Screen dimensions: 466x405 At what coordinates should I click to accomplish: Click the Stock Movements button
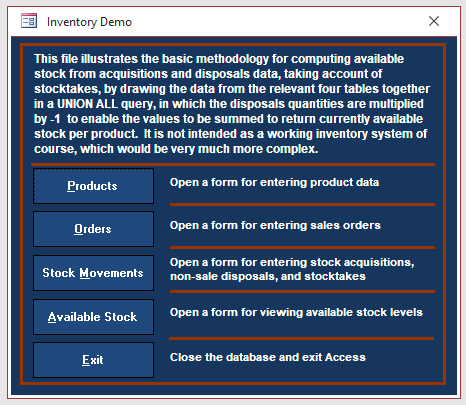pyautogui.click(x=93, y=273)
